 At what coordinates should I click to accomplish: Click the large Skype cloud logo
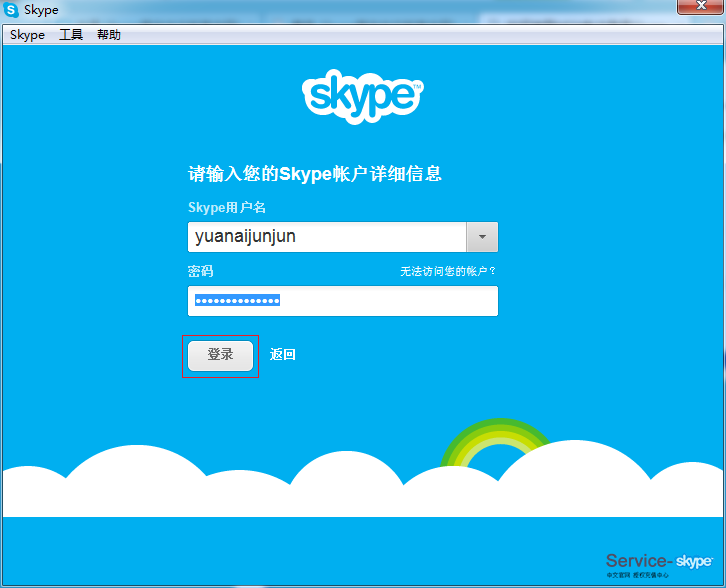[362, 96]
